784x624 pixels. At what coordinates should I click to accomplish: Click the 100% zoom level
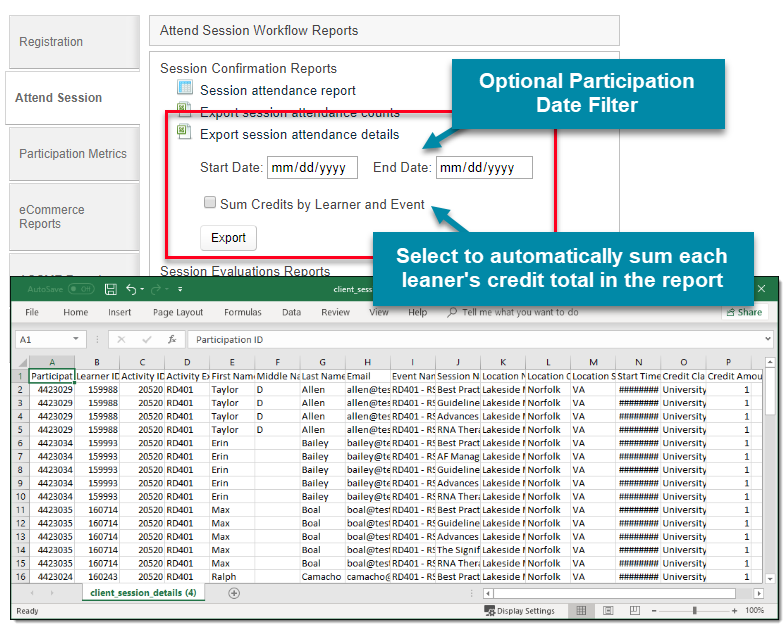pos(754,610)
